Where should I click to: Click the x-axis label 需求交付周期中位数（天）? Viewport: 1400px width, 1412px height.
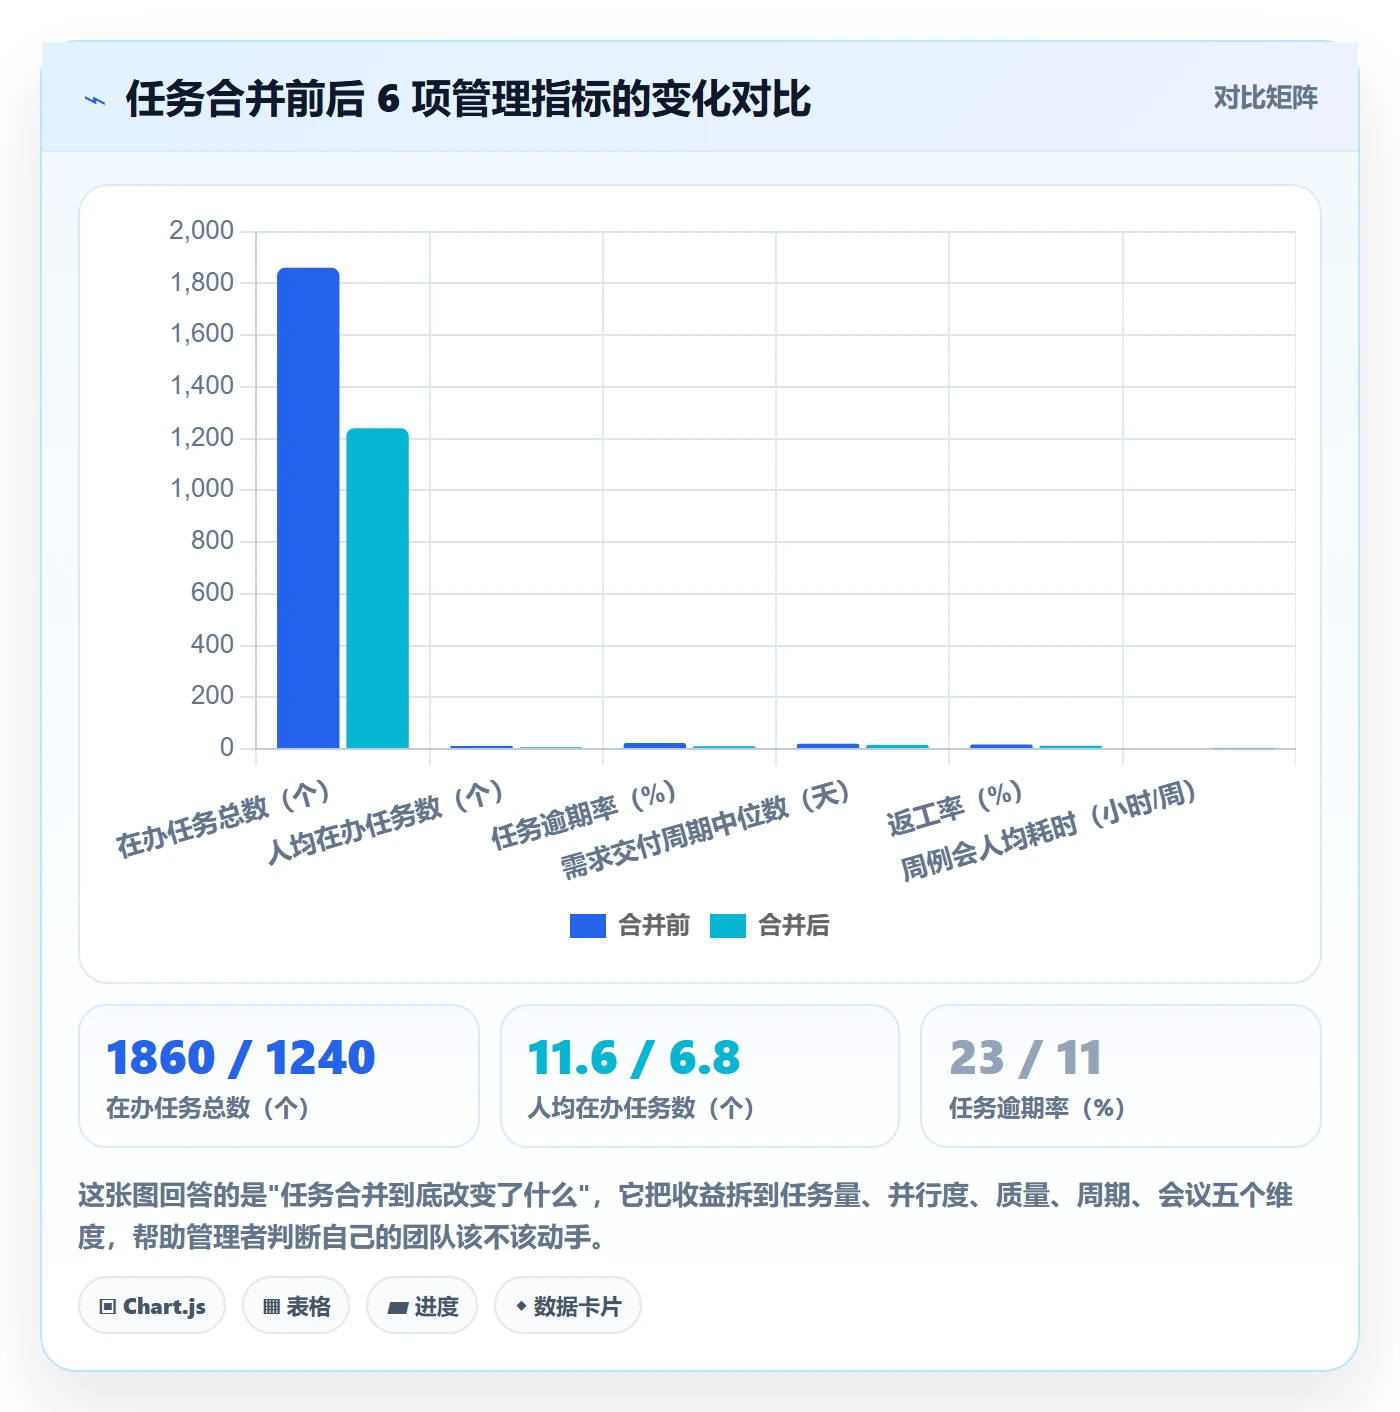pos(705,830)
